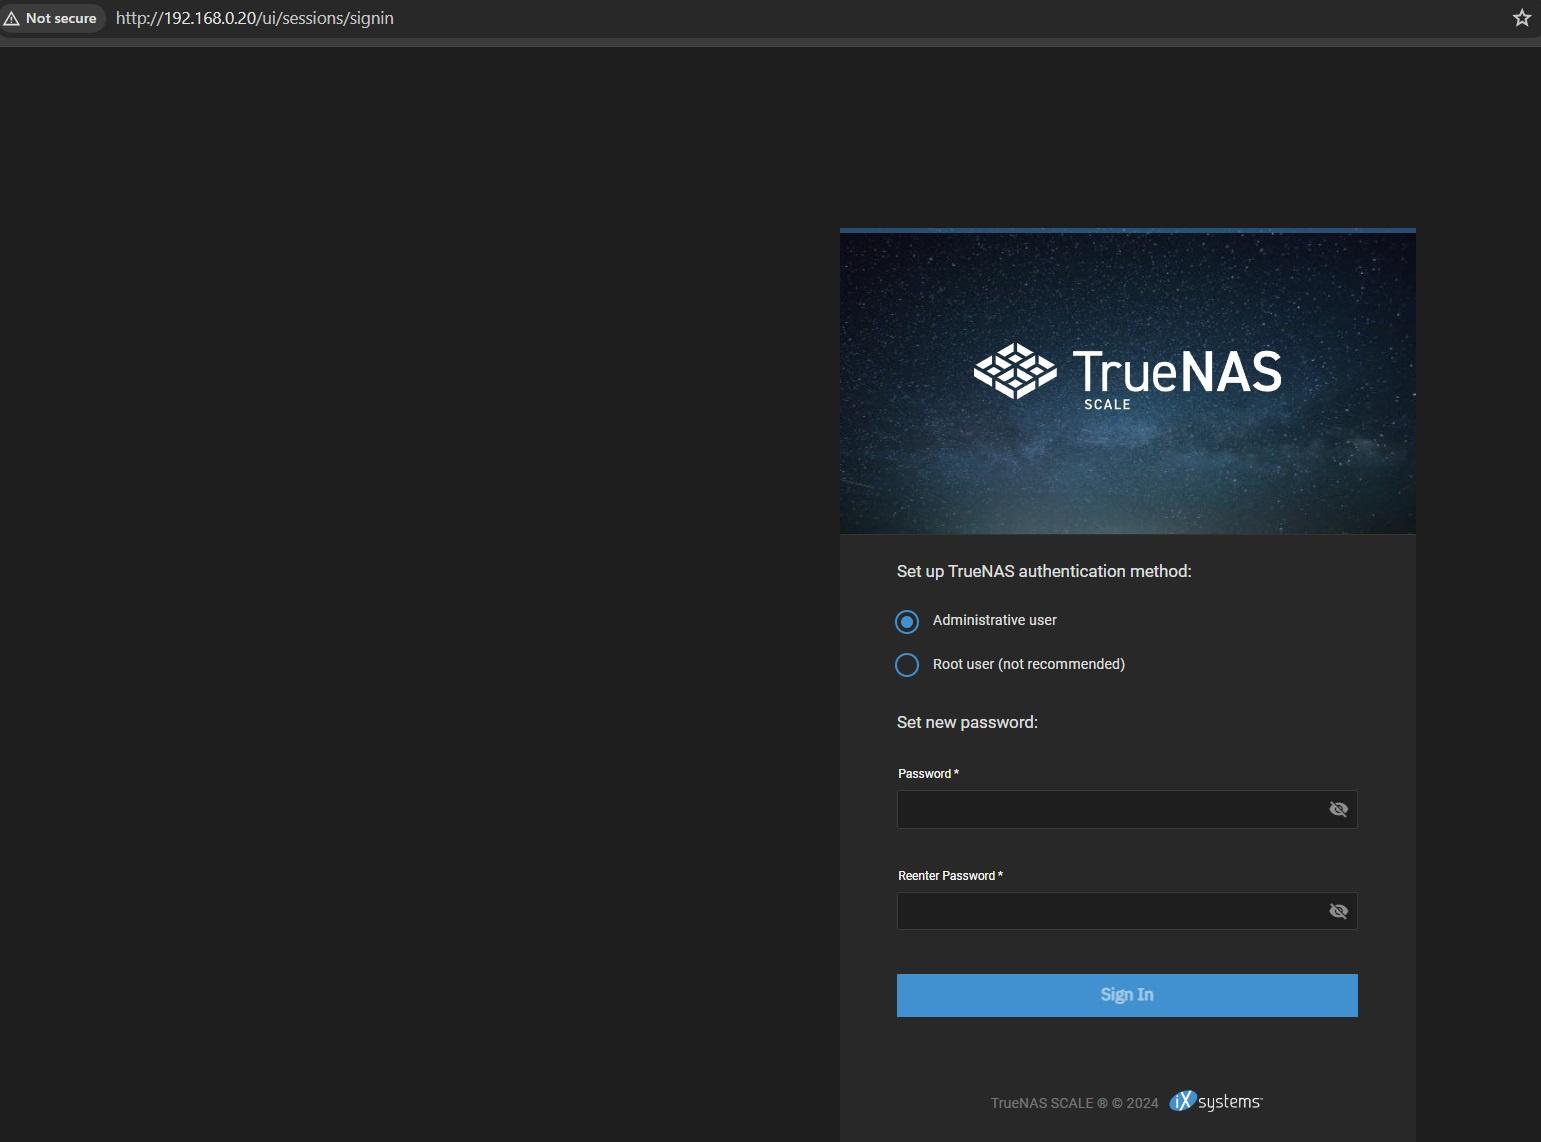The image size is (1541, 1142).
Task: Focus the Password input field
Action: pos(1108,809)
